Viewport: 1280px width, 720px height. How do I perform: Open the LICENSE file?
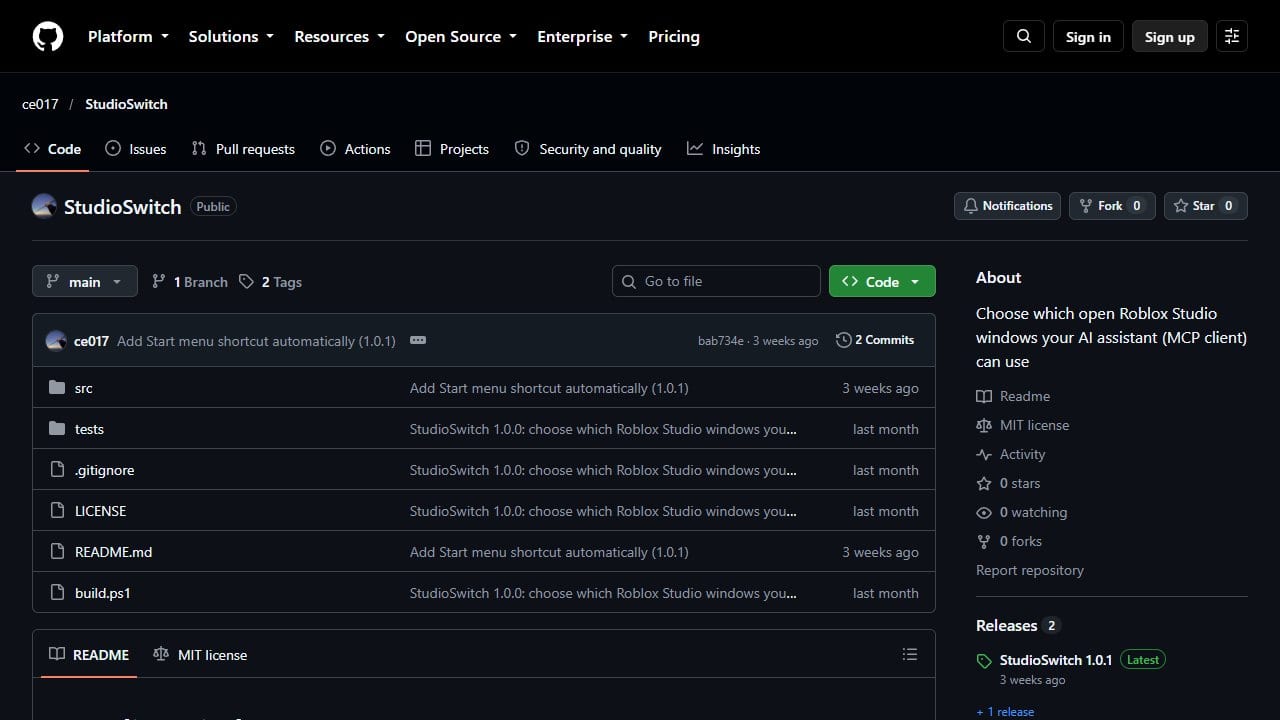coord(101,511)
